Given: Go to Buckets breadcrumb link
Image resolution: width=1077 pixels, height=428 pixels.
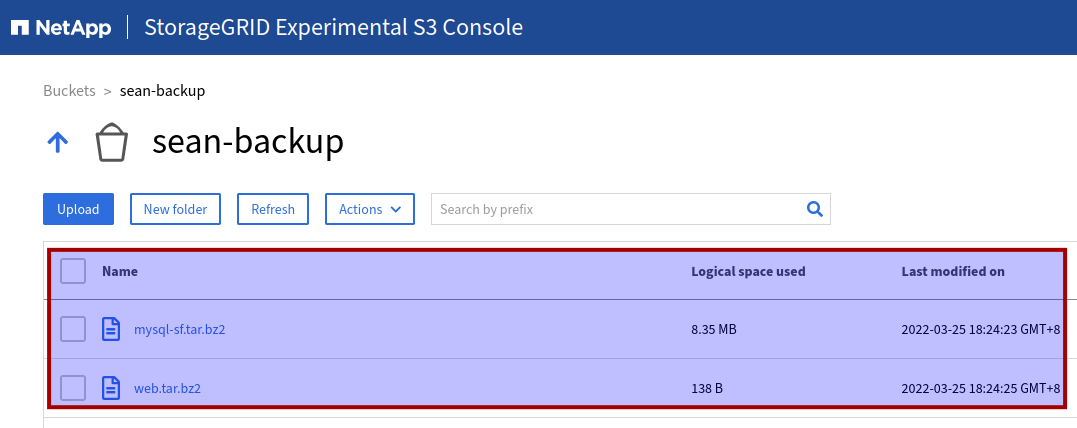Looking at the screenshot, I should [x=69, y=91].
